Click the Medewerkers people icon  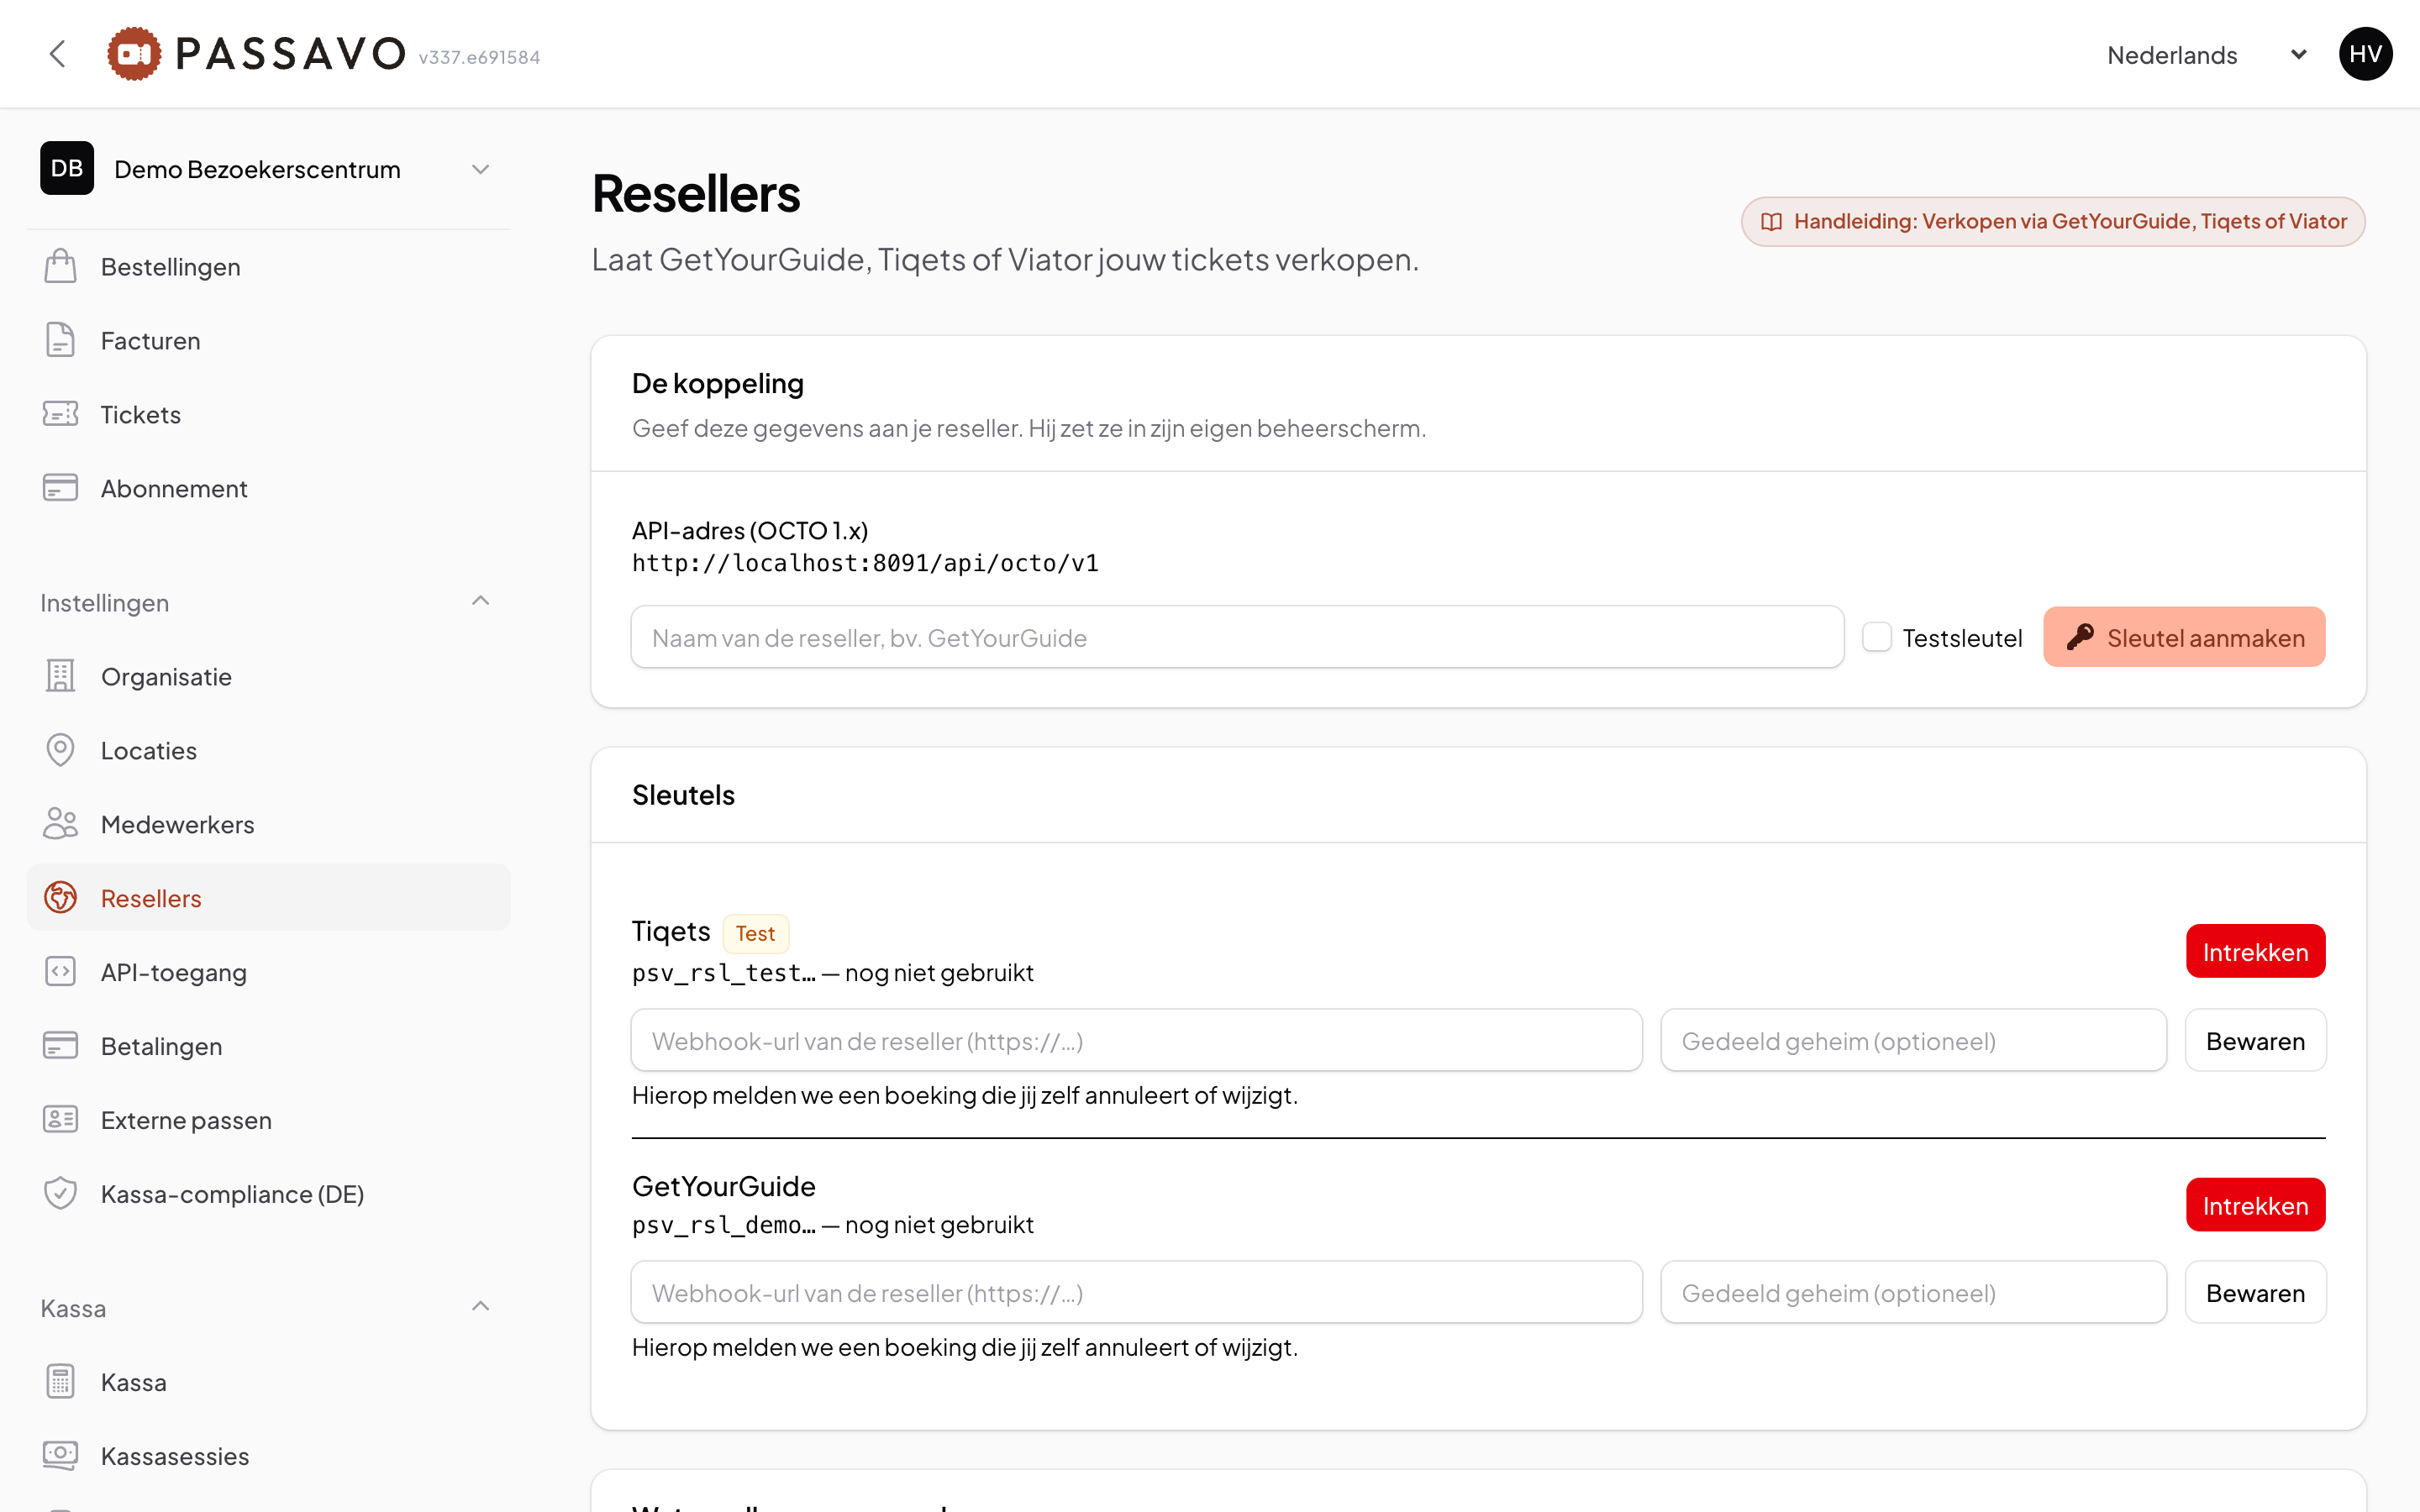pos(60,824)
